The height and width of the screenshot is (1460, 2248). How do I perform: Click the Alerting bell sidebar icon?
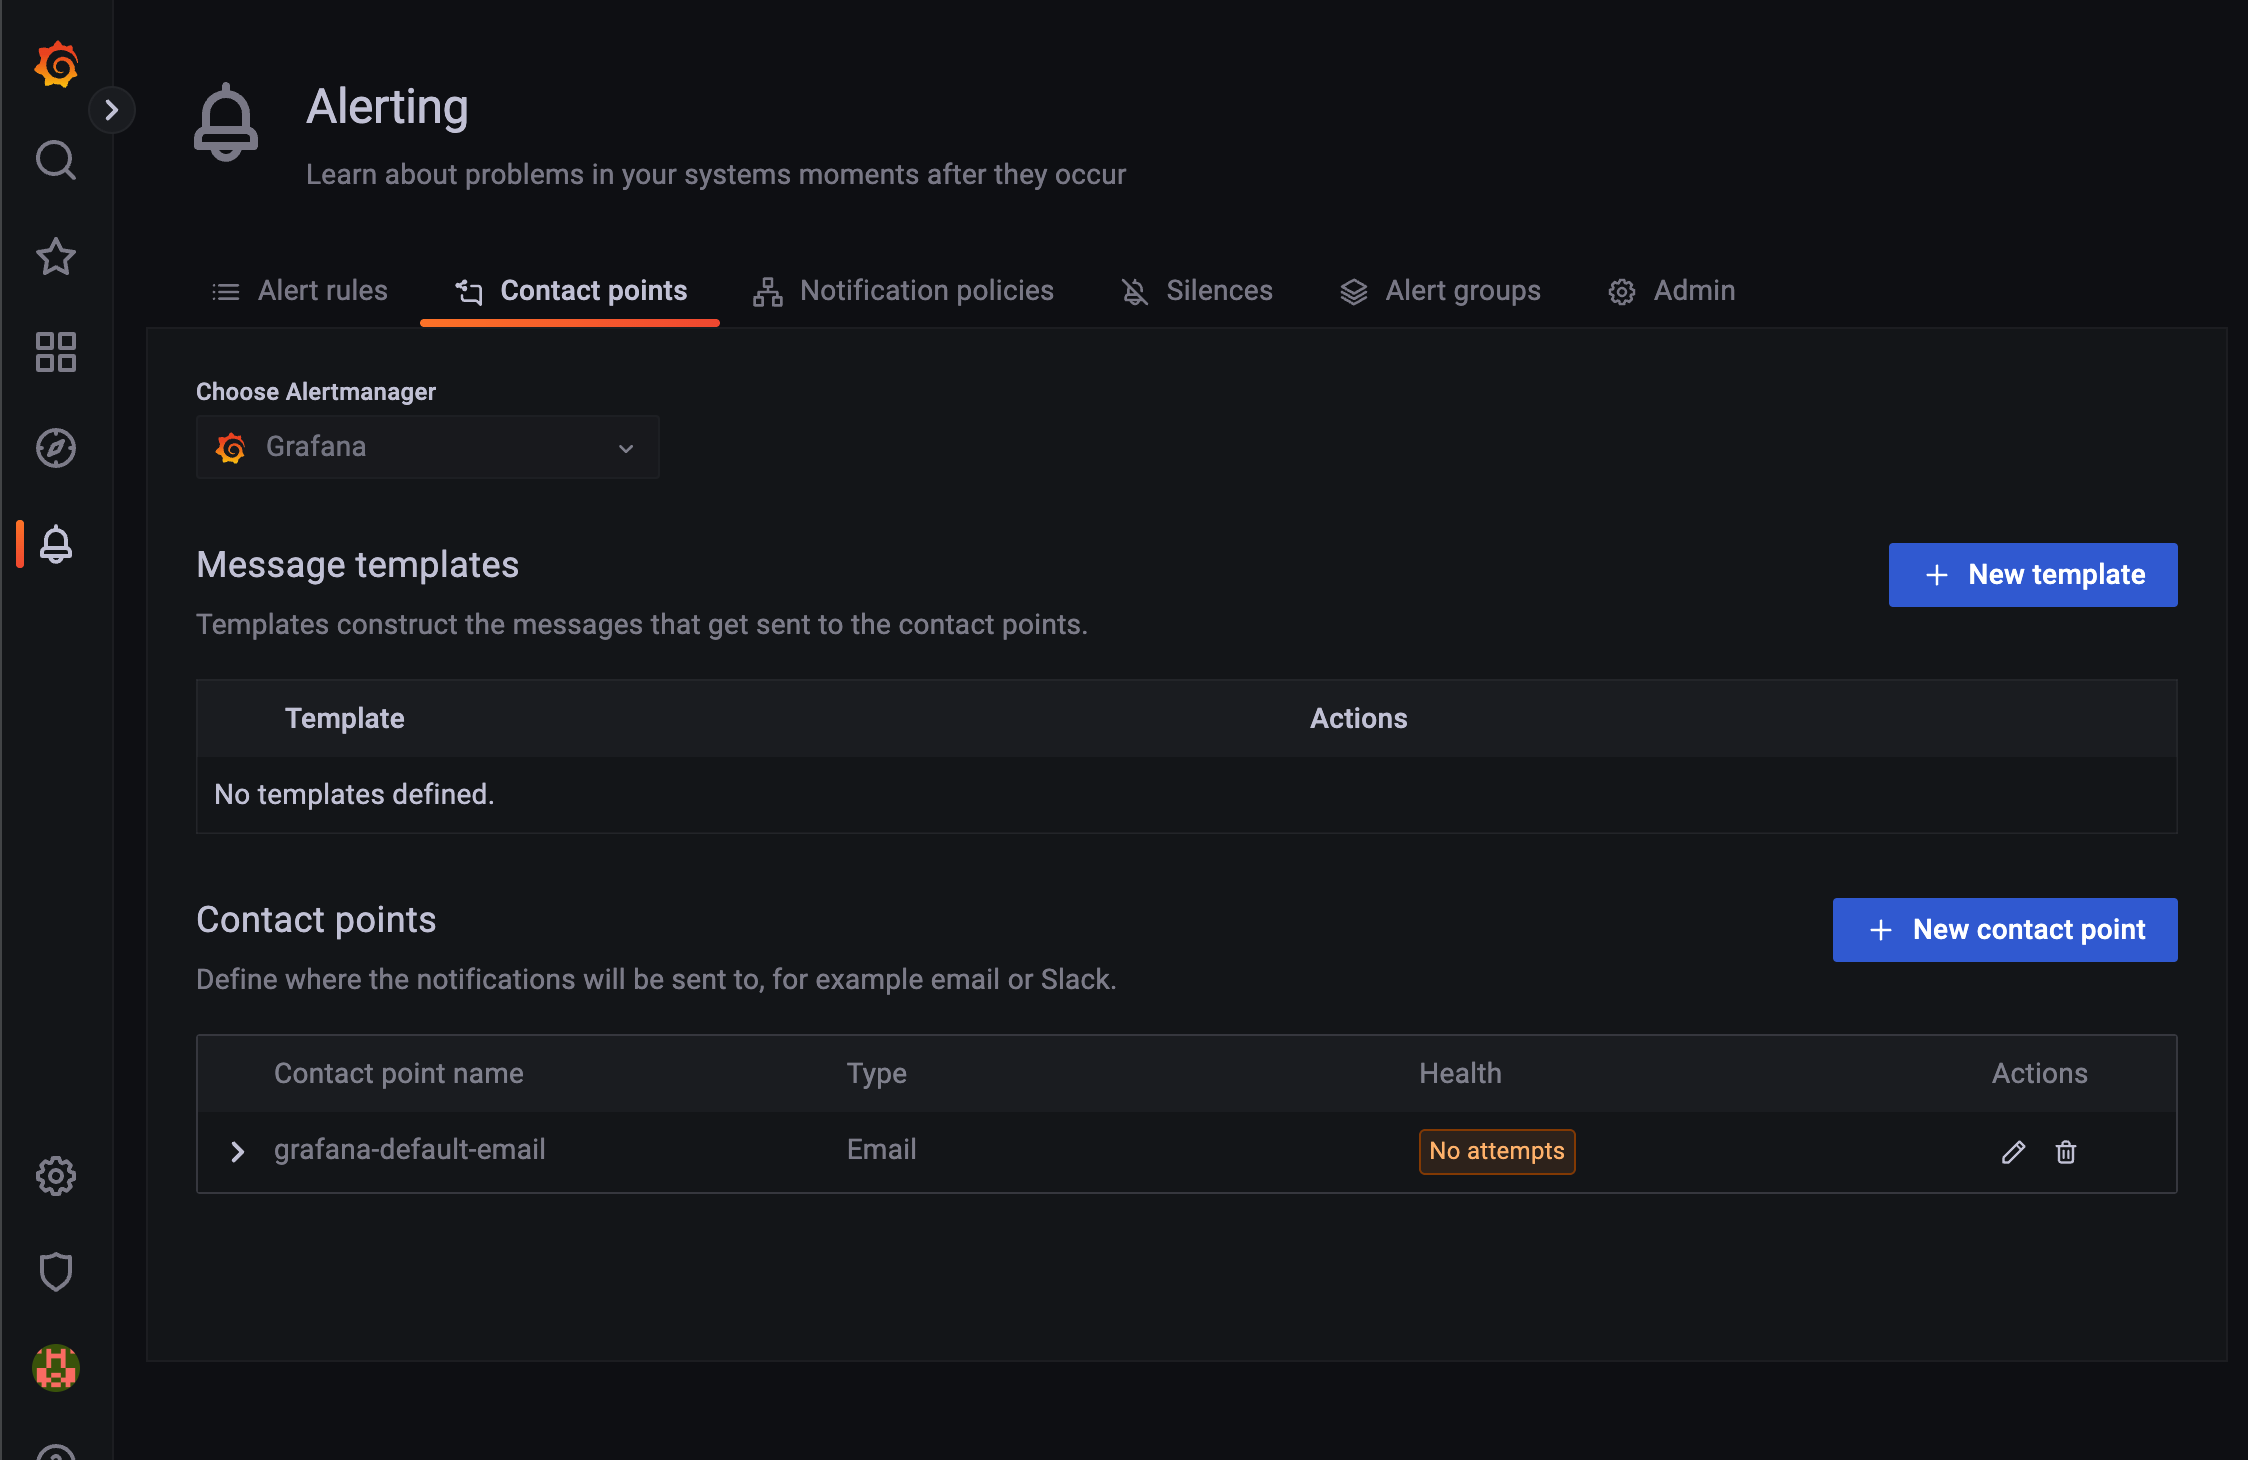(x=56, y=544)
